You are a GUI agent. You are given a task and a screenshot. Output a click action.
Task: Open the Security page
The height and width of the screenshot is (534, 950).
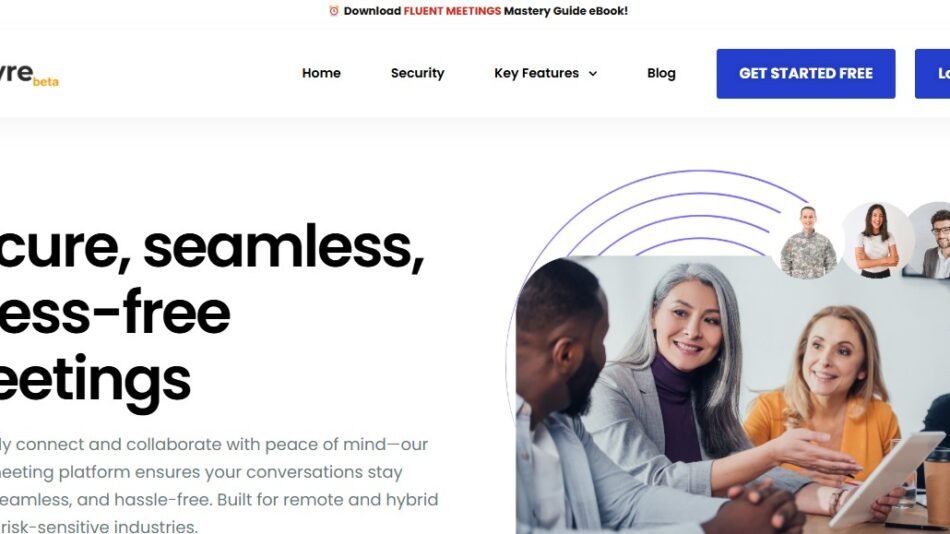417,73
